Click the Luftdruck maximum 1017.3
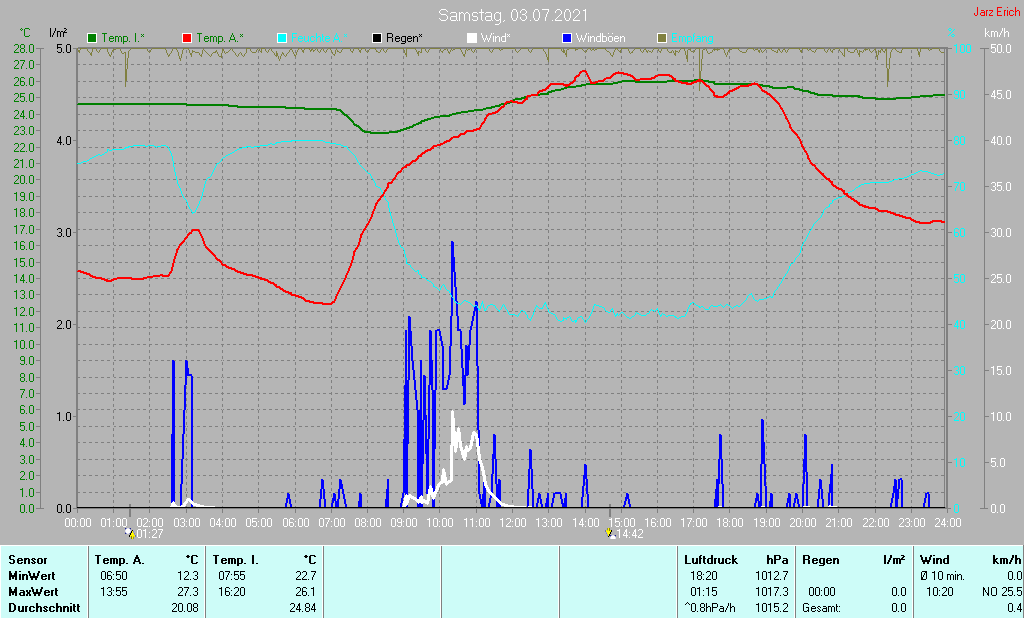The image size is (1024, 618). (x=772, y=592)
